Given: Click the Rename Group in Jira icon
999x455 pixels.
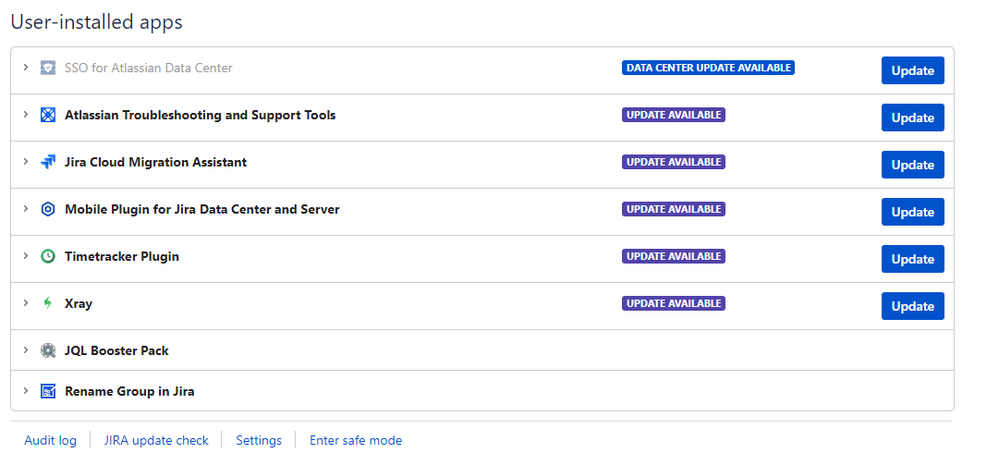Looking at the screenshot, I should tap(48, 391).
